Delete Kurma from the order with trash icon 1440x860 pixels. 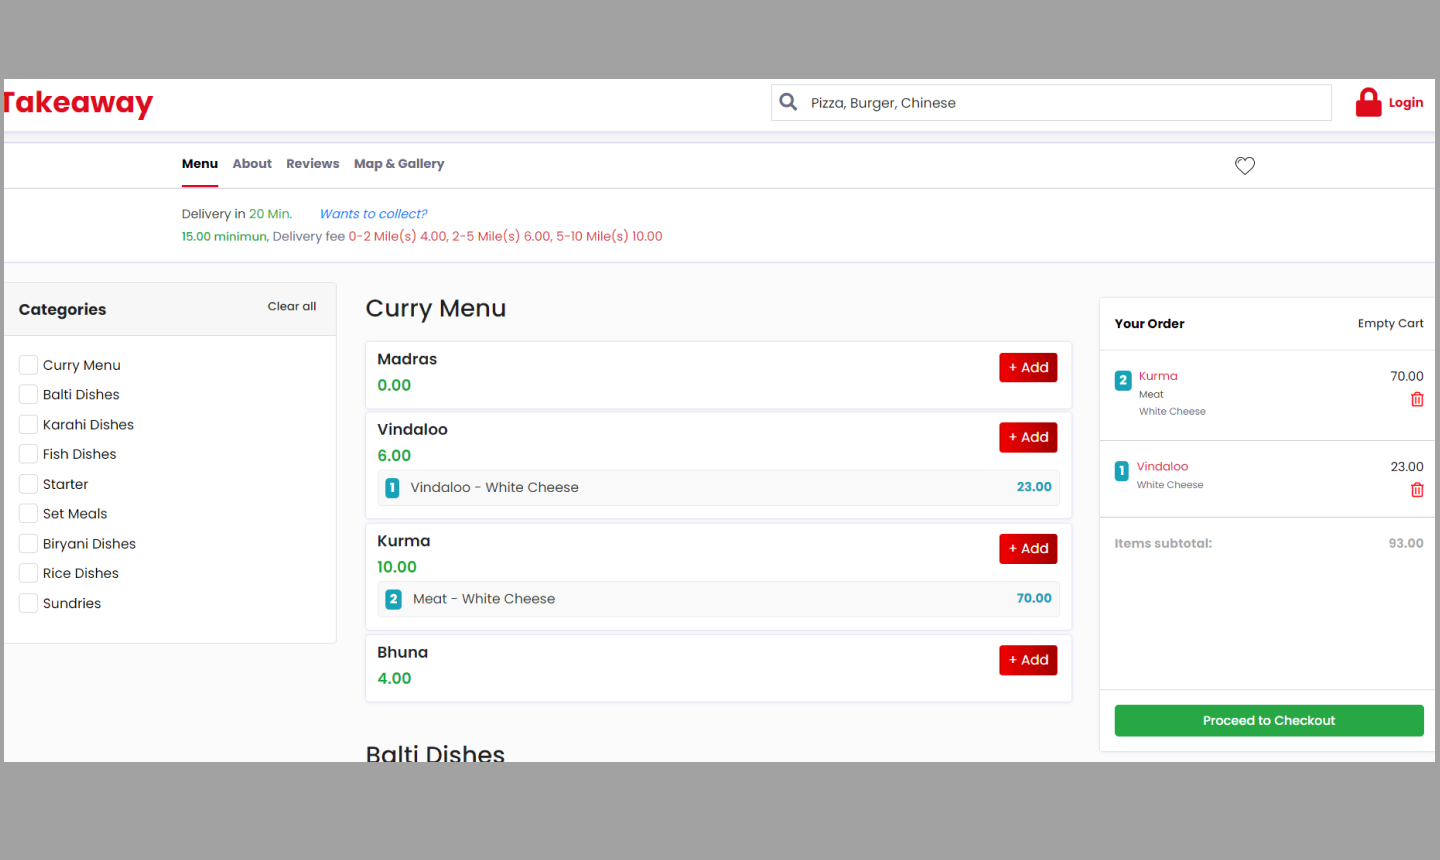pyautogui.click(x=1416, y=400)
